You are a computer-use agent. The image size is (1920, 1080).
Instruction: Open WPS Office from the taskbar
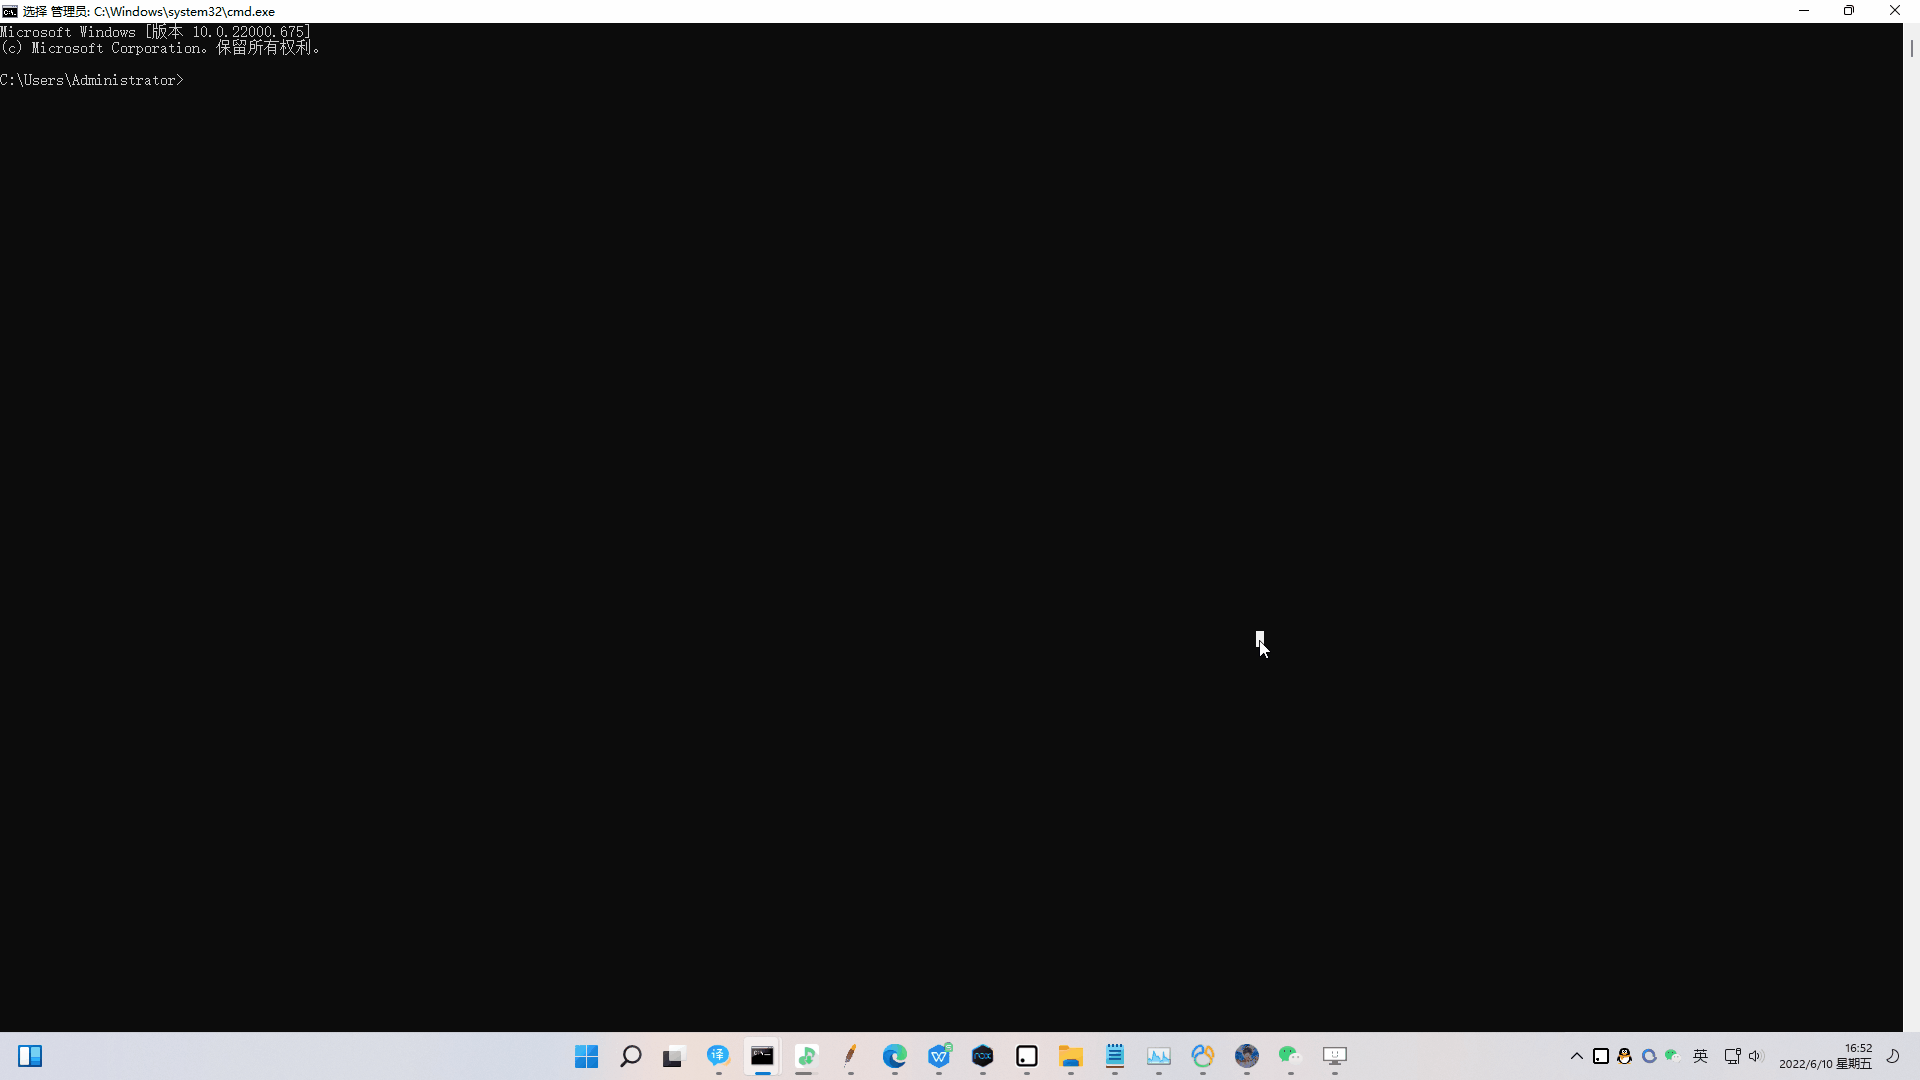(x=940, y=1056)
